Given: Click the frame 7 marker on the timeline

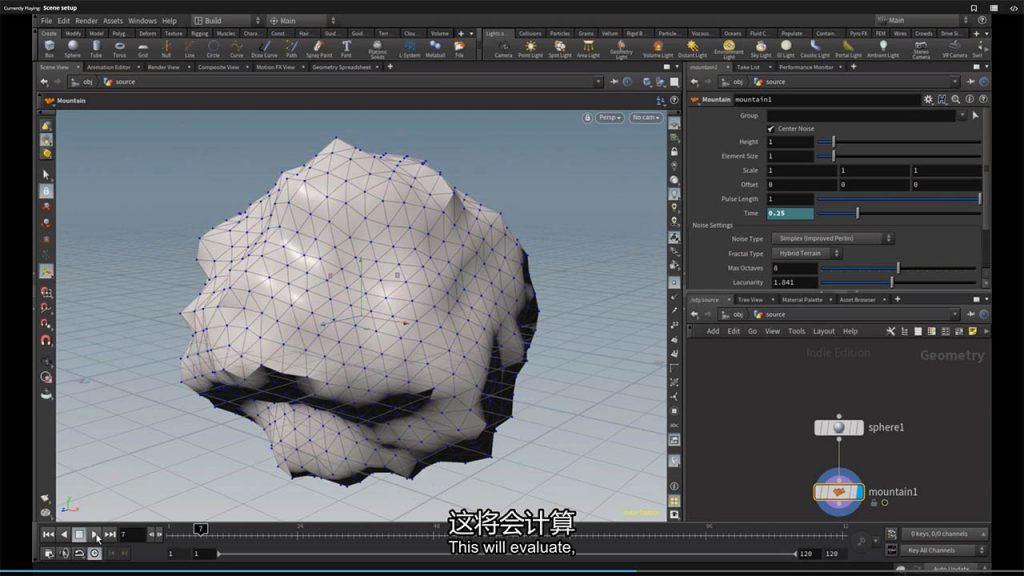Looking at the screenshot, I should pyautogui.click(x=200, y=529).
